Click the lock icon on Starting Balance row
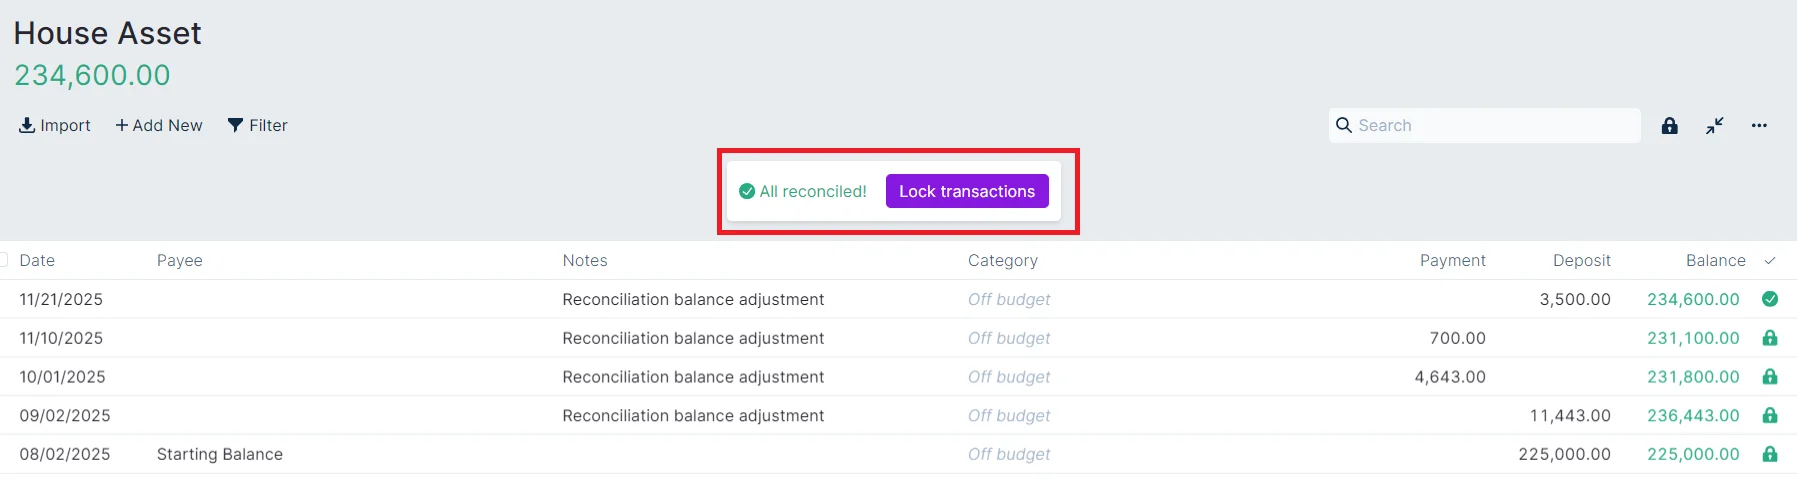This screenshot has height=491, width=1797. pyautogui.click(x=1770, y=454)
